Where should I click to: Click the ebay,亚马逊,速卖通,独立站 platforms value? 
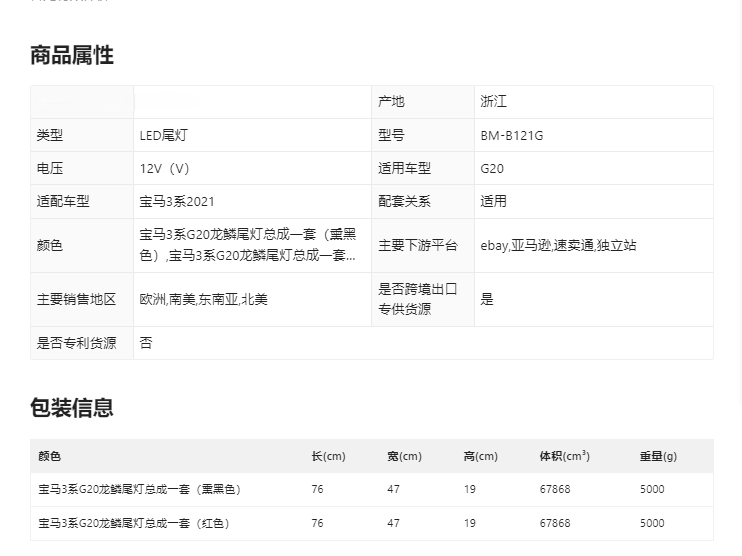point(558,245)
